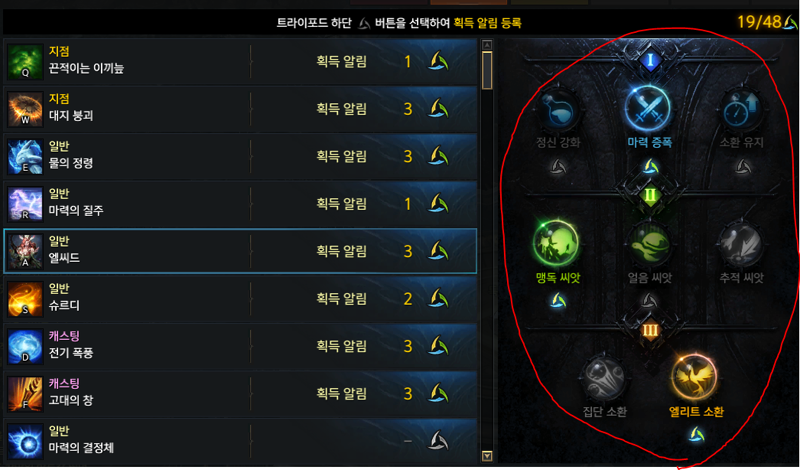This screenshot has height=470, width=800.
Task: Select the 추적 씨앗 tripod icon
Action: [x=741, y=244]
